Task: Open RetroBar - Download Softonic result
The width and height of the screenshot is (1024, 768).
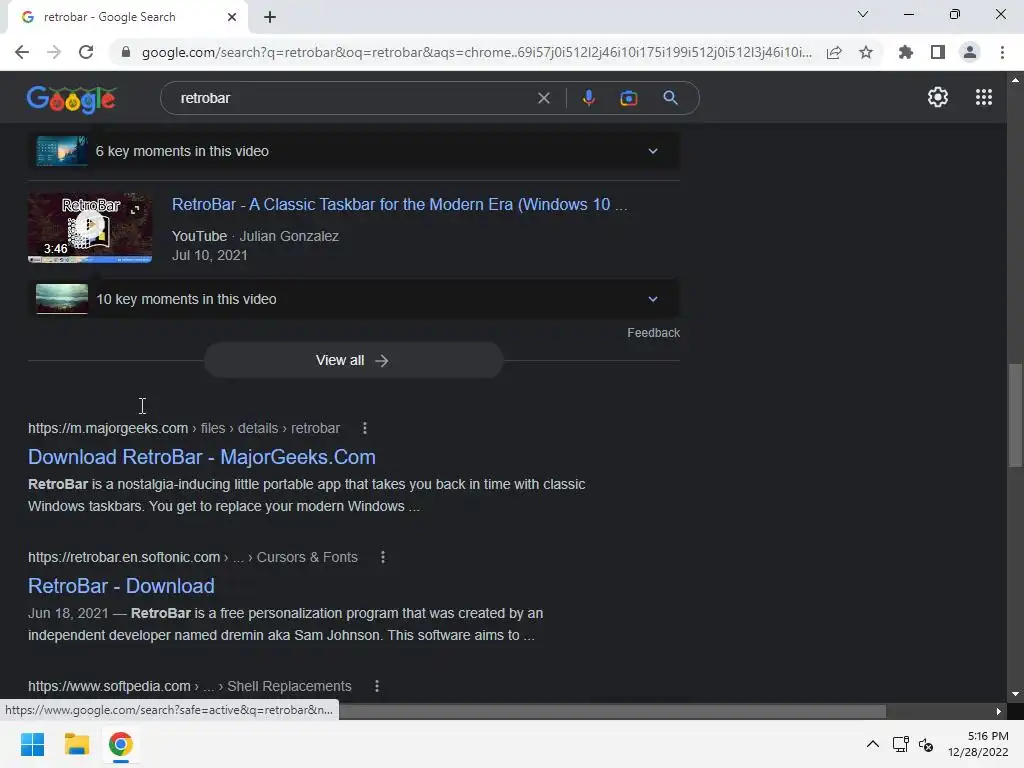Action: [x=121, y=586]
